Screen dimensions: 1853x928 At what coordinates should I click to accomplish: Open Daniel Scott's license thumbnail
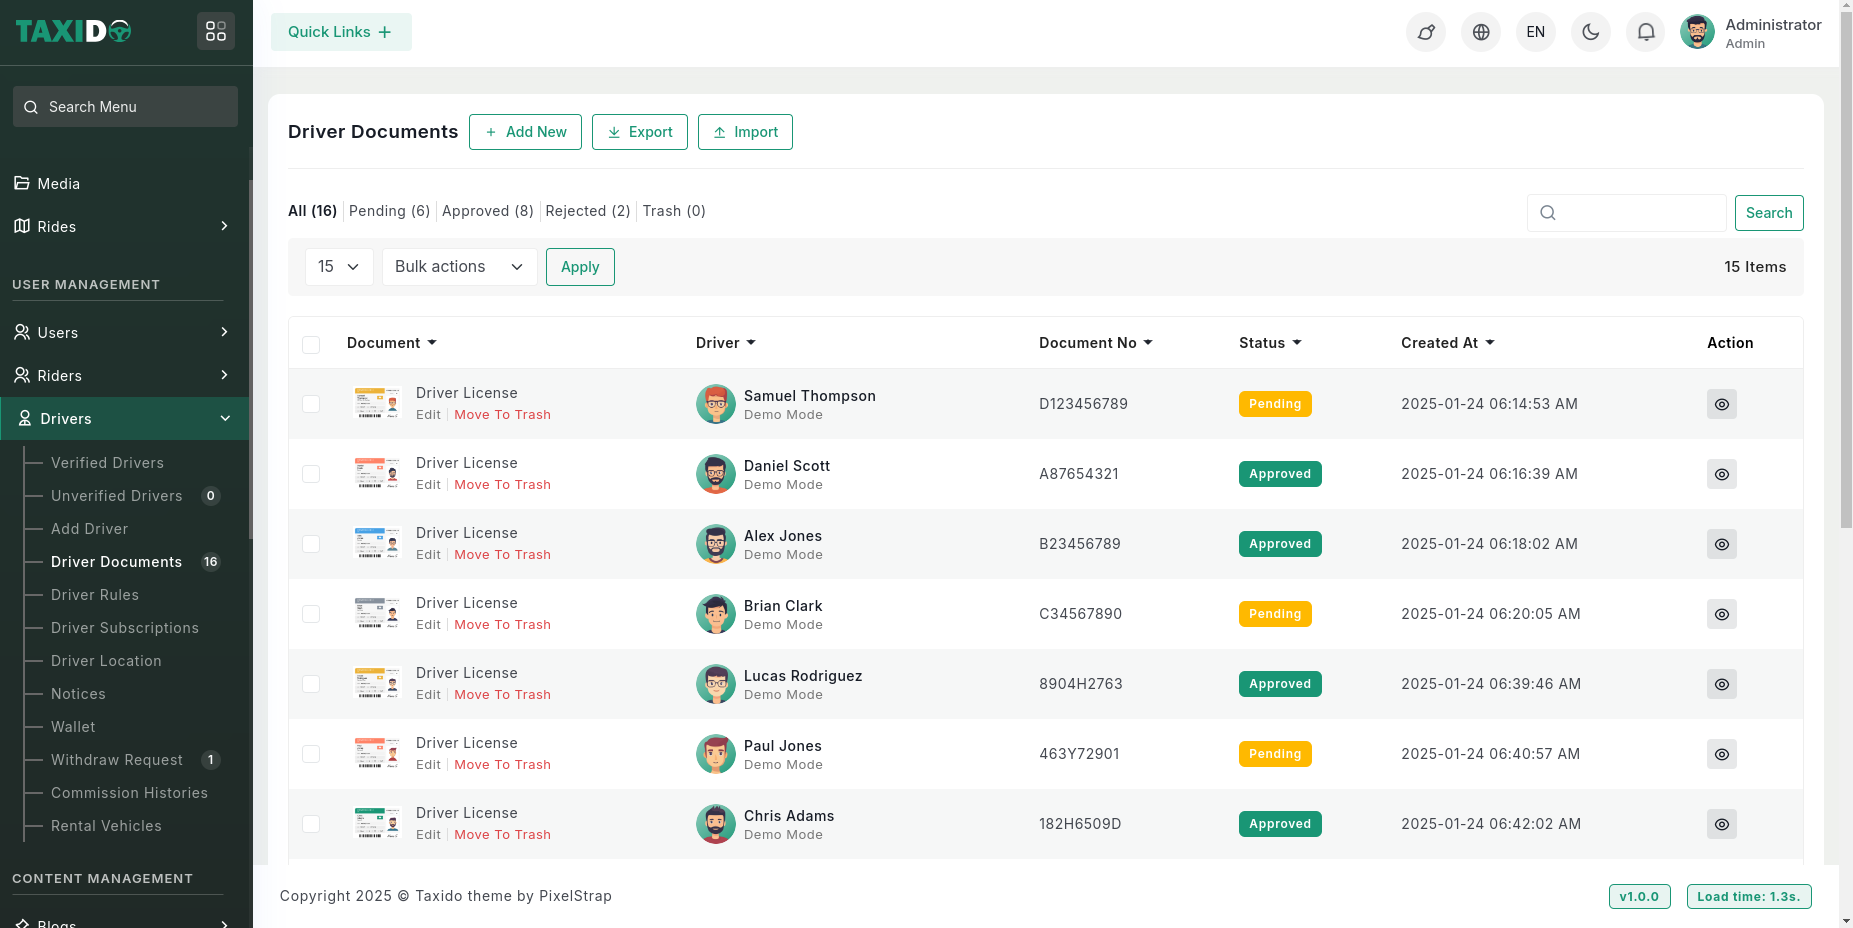[377, 473]
